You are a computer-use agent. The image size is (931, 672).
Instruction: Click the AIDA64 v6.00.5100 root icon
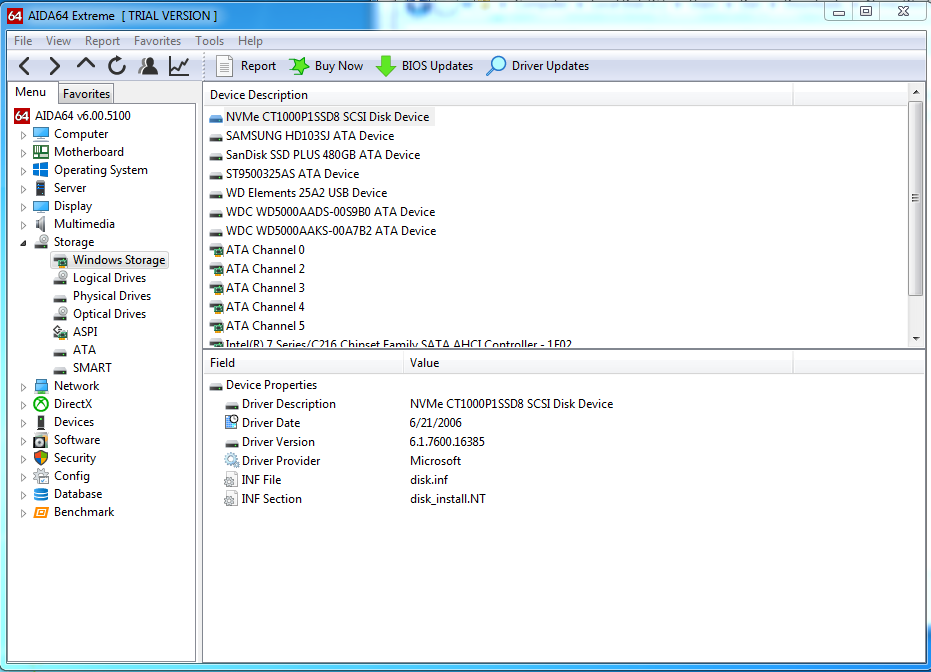coord(22,116)
